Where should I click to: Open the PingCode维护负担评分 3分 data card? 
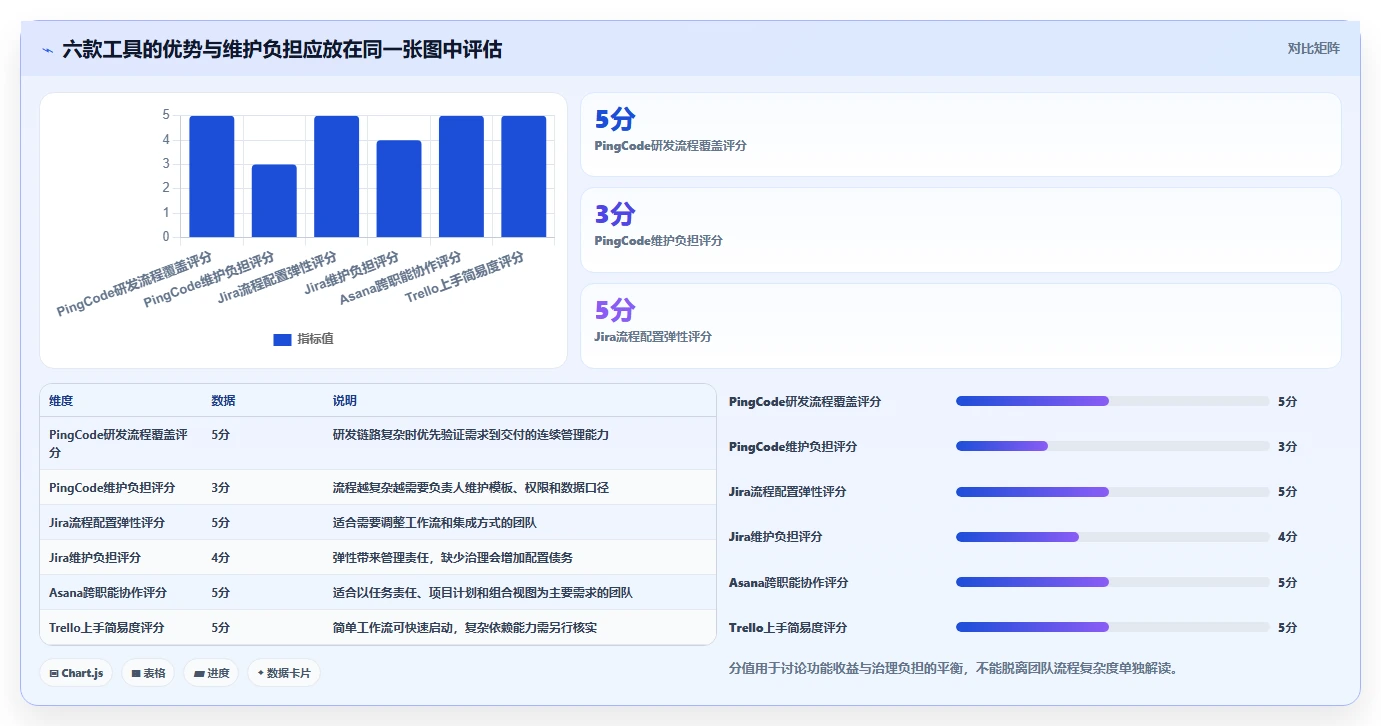pyautogui.click(x=960, y=230)
